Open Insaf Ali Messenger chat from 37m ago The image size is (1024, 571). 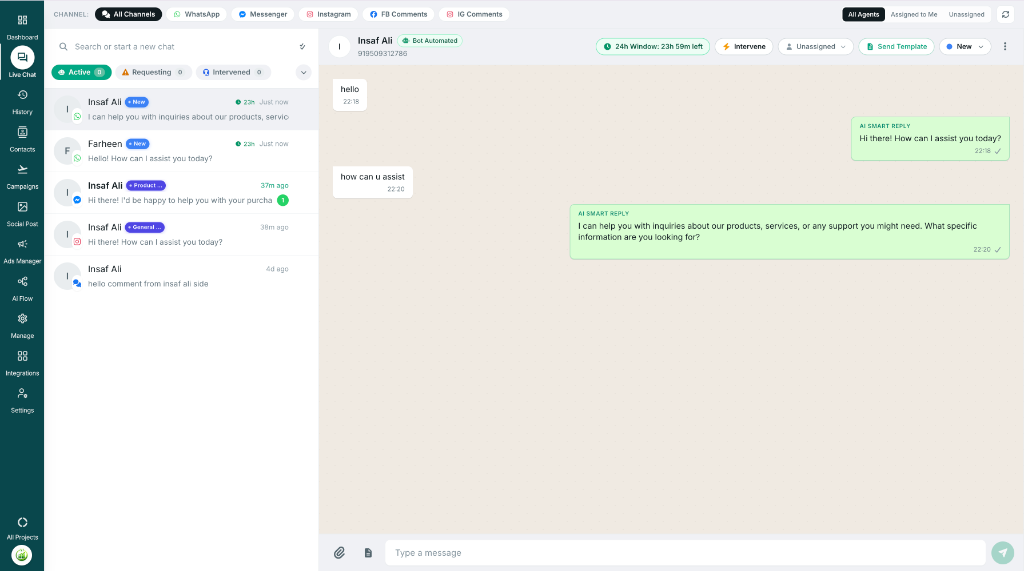[x=182, y=193]
